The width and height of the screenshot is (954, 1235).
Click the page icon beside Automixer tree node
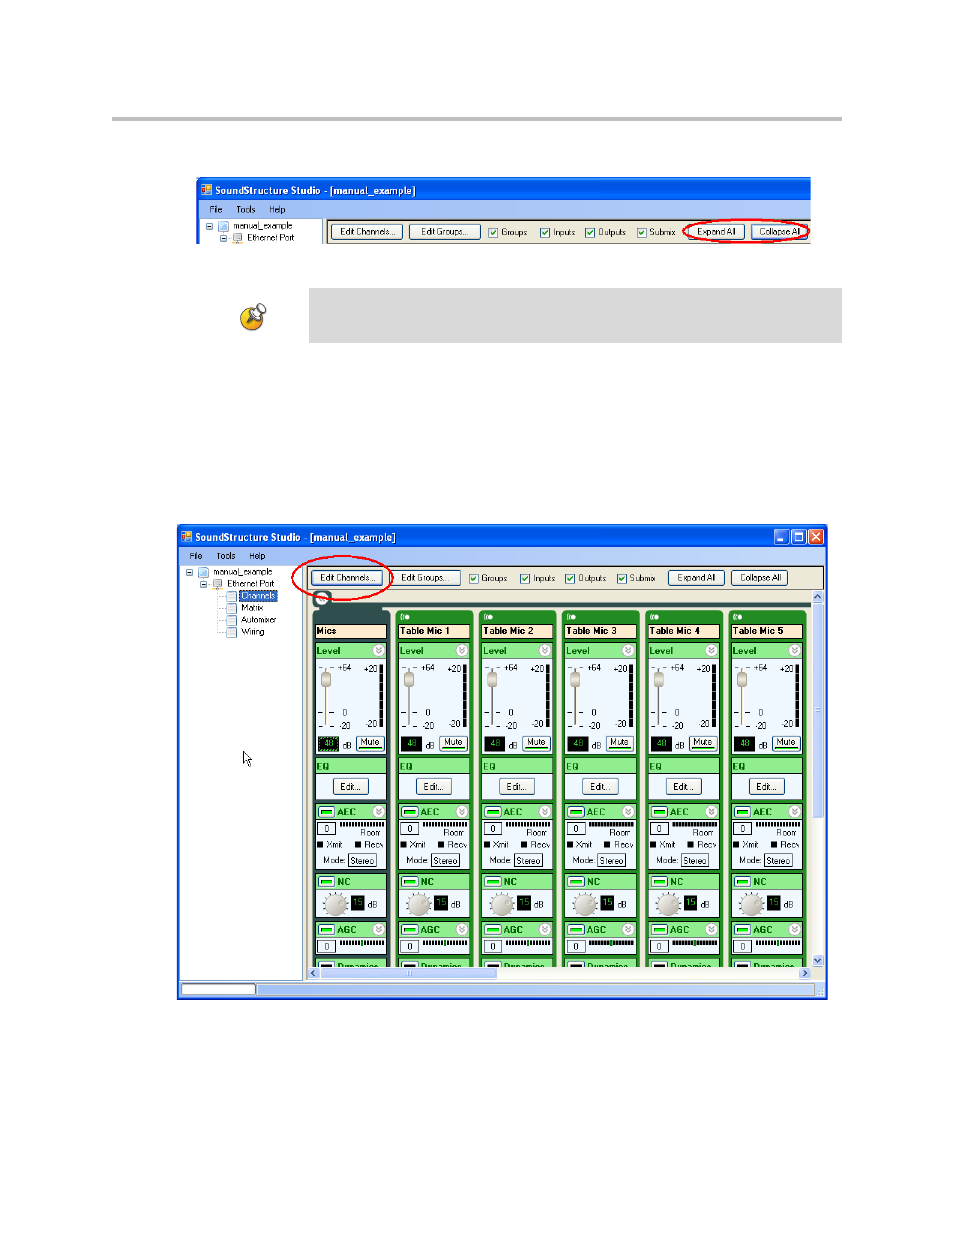(231, 620)
